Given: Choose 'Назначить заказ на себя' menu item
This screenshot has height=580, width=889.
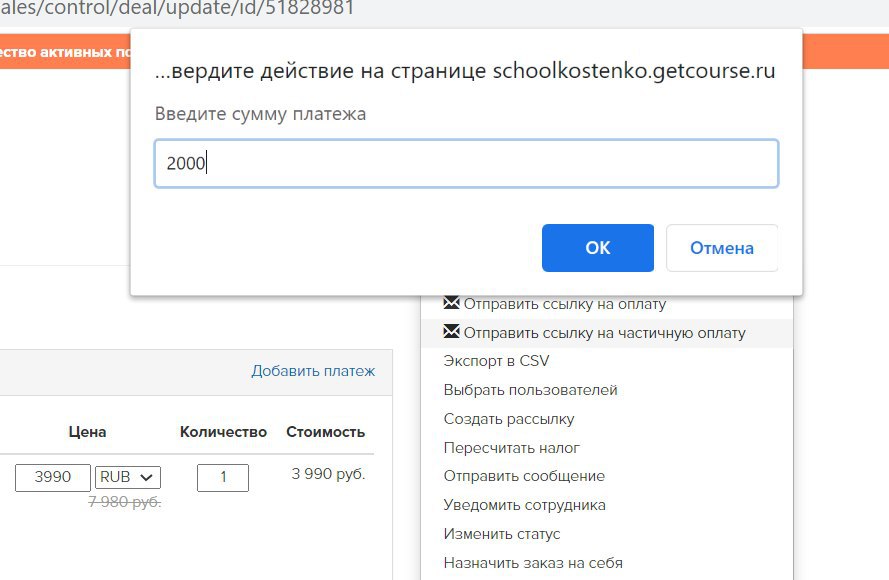Looking at the screenshot, I should click(x=533, y=563).
